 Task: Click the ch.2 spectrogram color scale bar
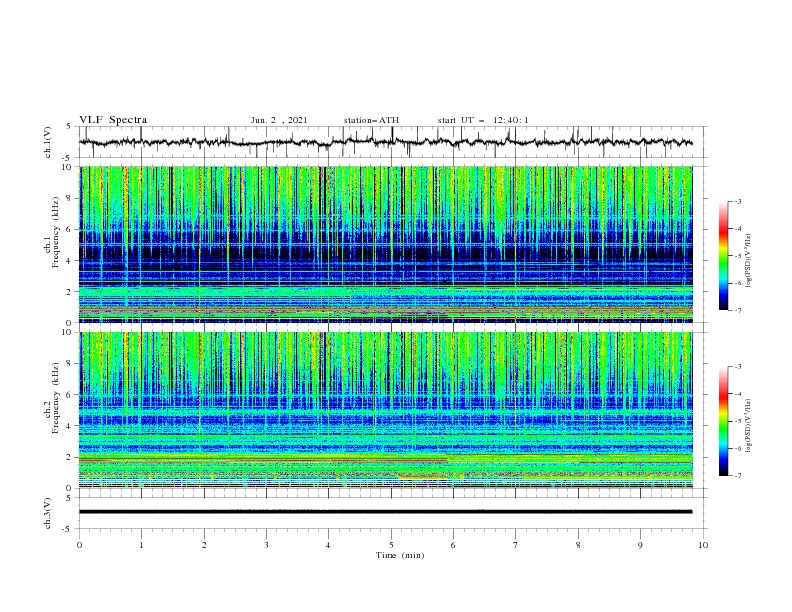[723, 421]
